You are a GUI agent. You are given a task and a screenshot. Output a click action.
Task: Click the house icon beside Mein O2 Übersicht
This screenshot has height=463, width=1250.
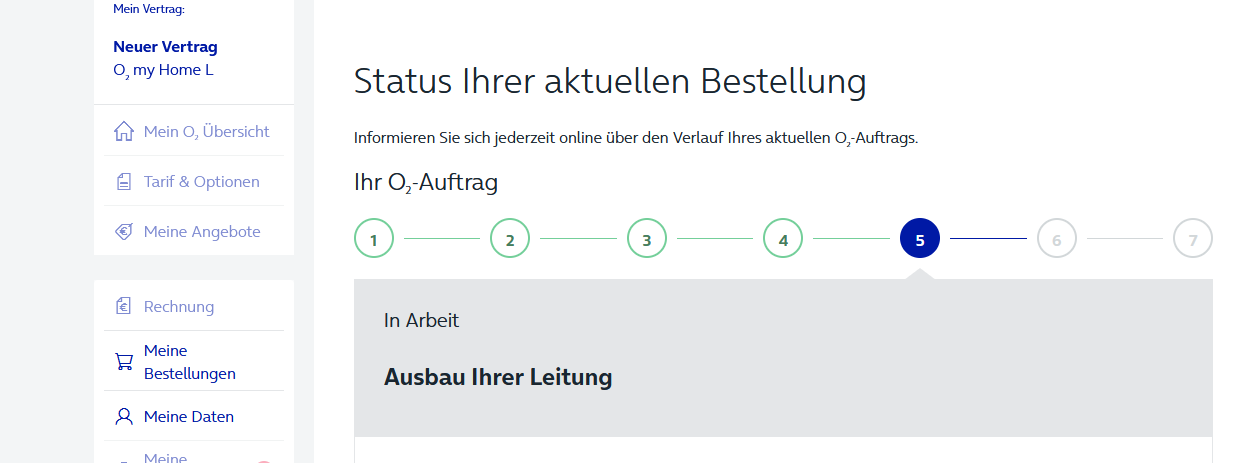tap(124, 131)
